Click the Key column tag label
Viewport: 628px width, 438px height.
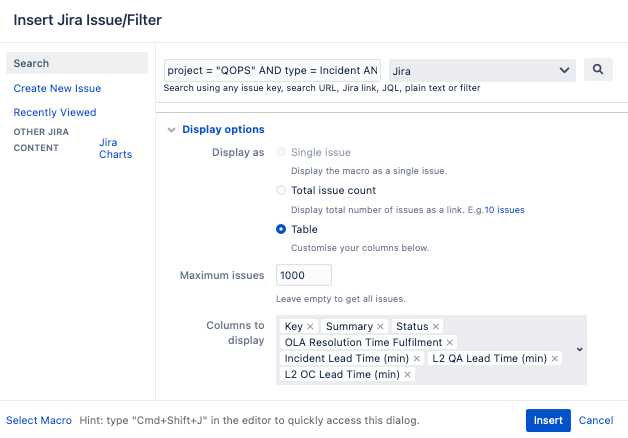[x=294, y=327]
